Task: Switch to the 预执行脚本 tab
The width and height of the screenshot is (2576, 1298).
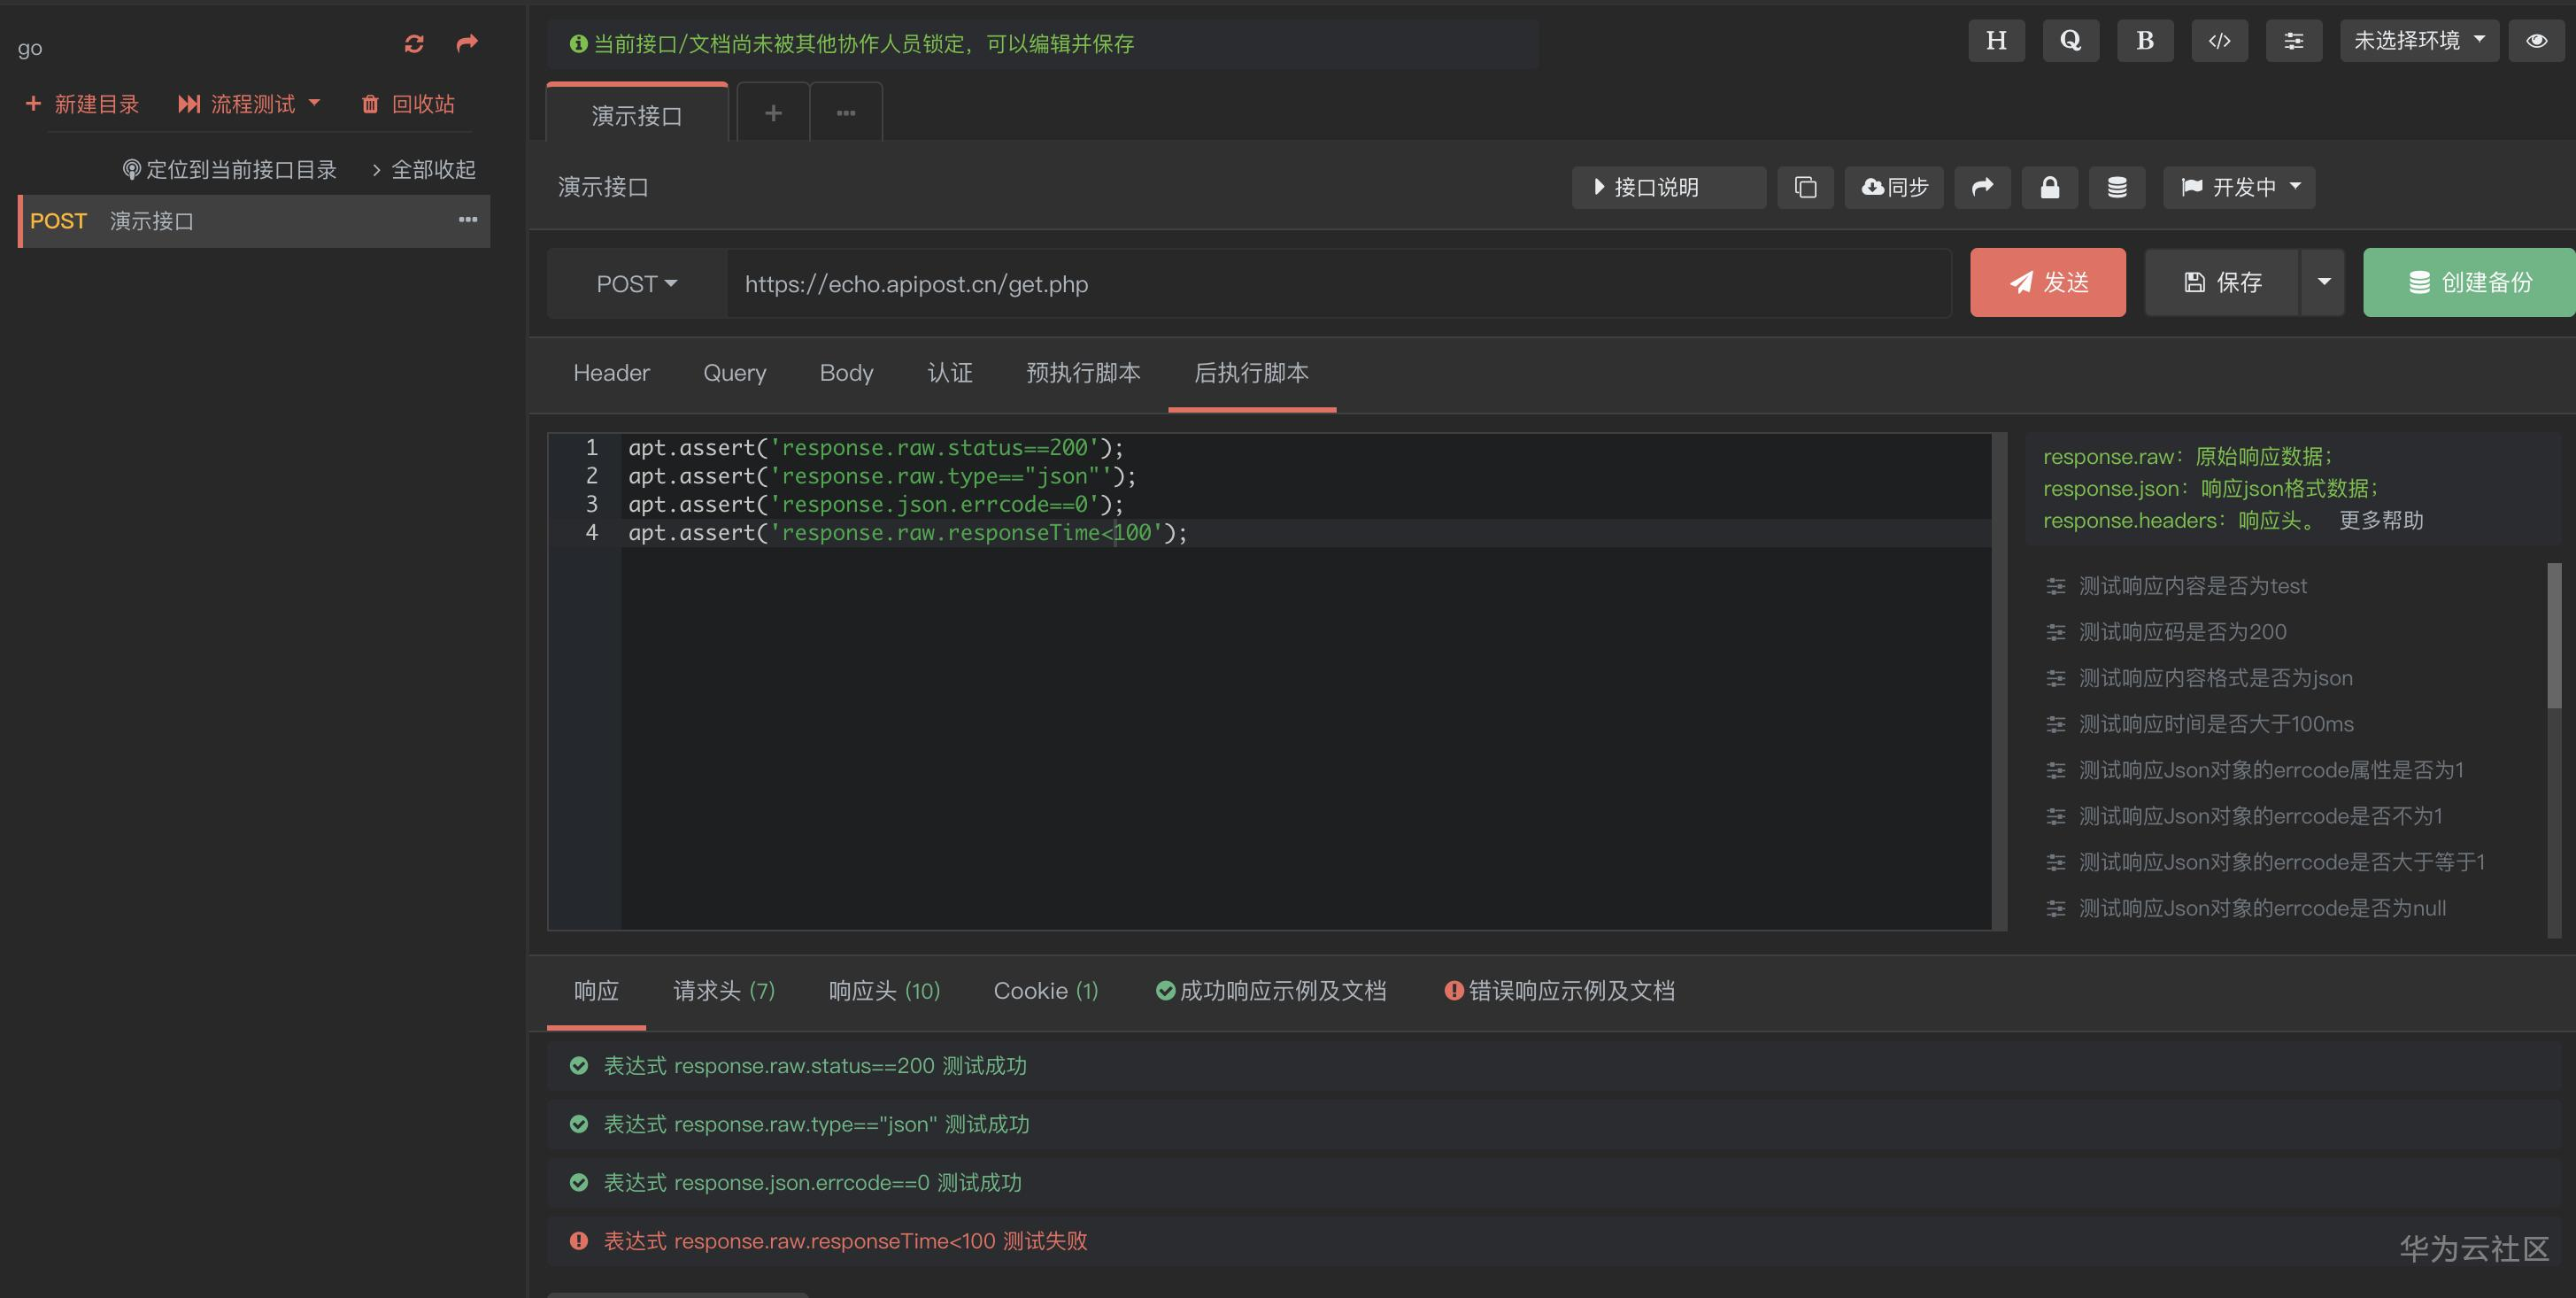Action: click(x=1083, y=373)
